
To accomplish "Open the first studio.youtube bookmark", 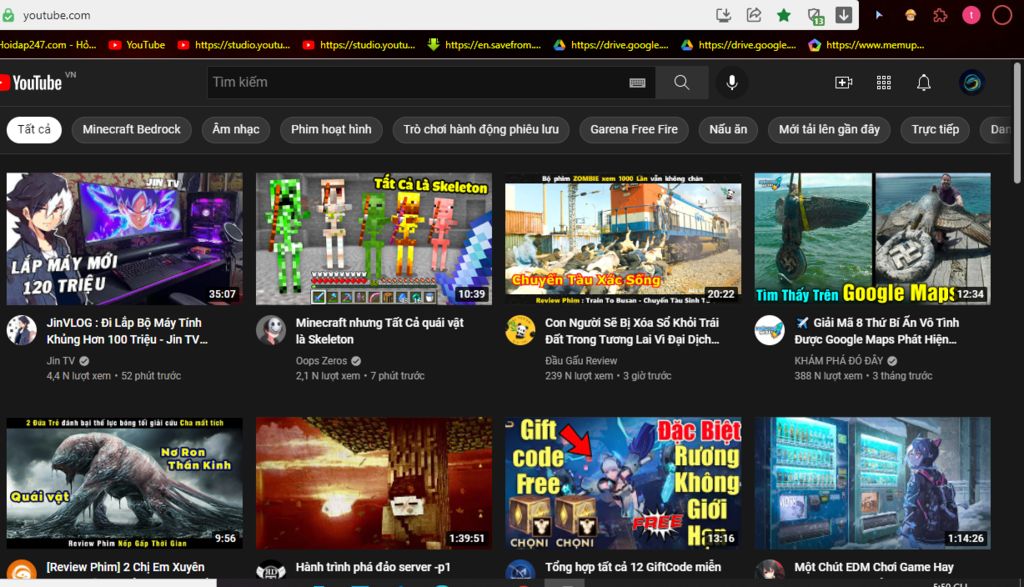I will 234,45.
